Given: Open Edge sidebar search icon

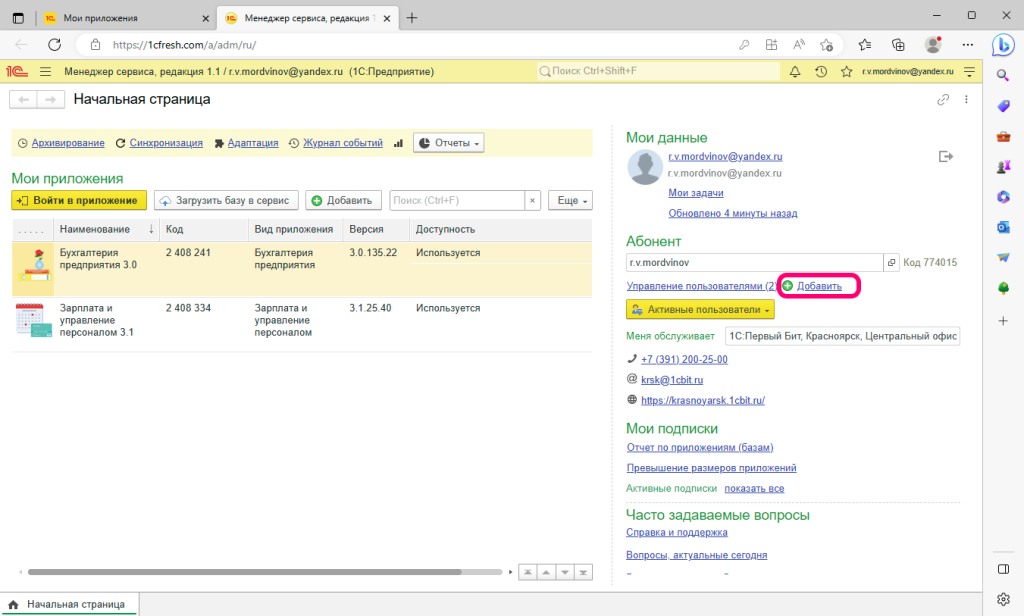Looking at the screenshot, I should pos(1003,75).
